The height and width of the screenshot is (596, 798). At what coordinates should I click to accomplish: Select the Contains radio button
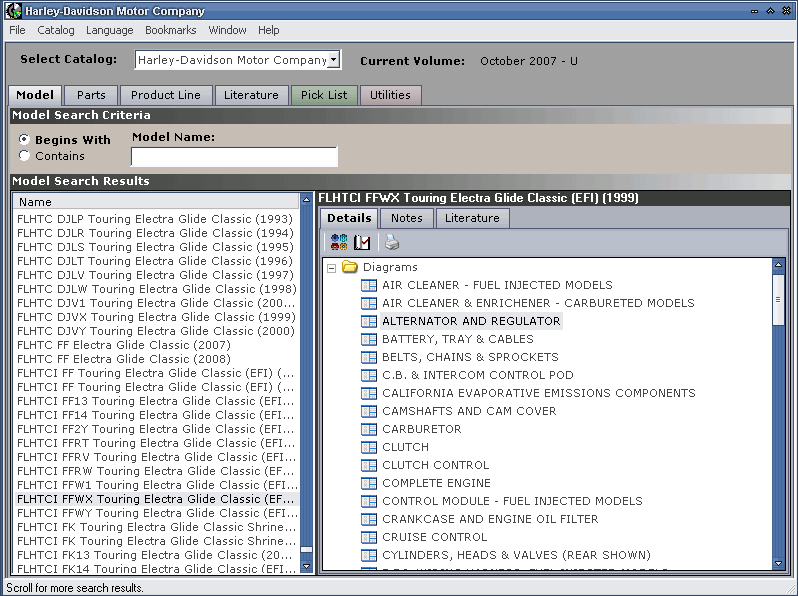[x=25, y=156]
